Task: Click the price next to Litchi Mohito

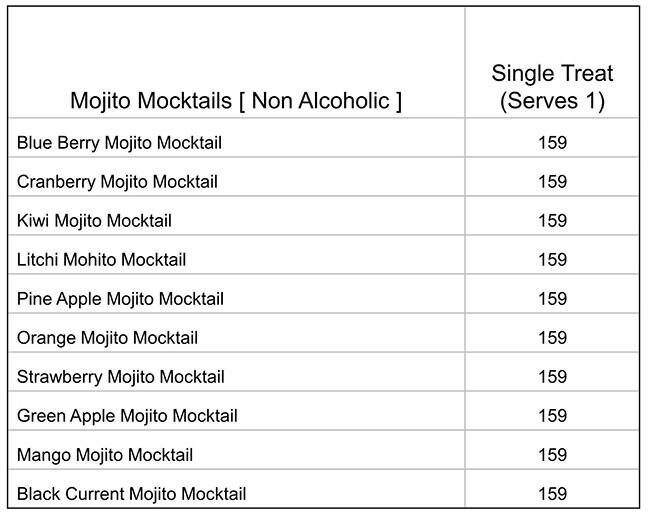Action: coord(552,260)
